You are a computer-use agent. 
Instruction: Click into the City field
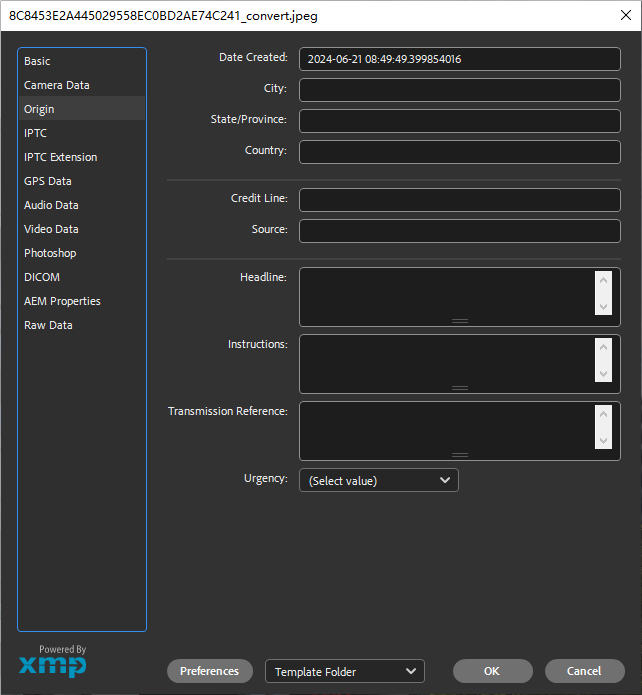[459, 90]
